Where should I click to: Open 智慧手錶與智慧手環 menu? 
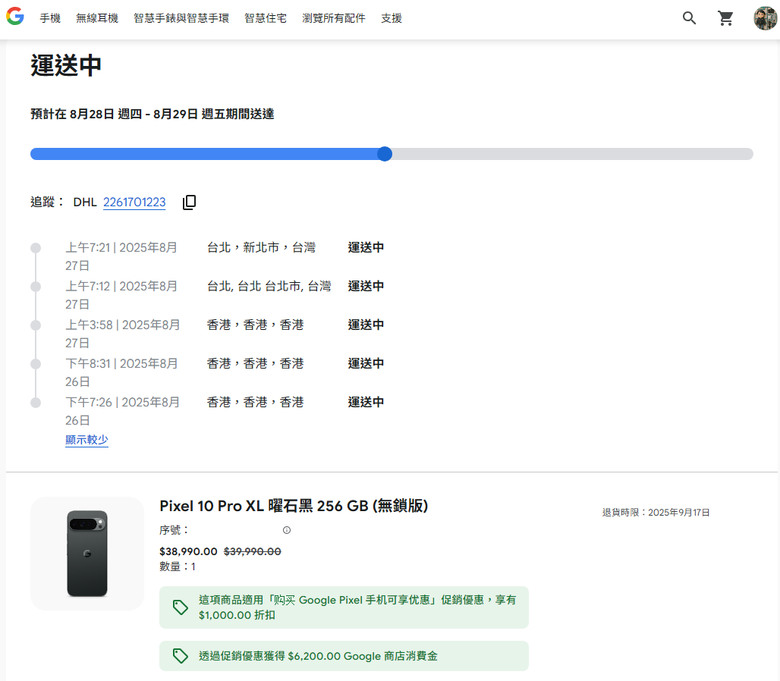click(x=182, y=18)
